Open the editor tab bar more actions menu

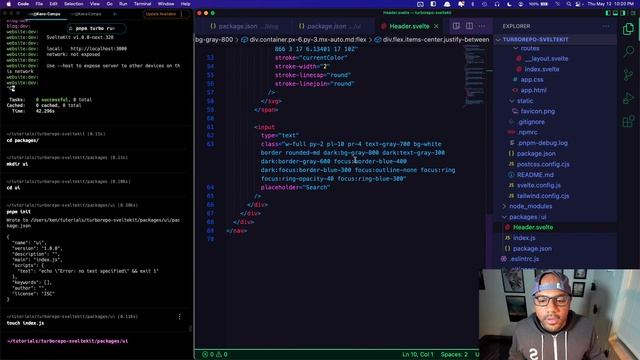click(482, 26)
